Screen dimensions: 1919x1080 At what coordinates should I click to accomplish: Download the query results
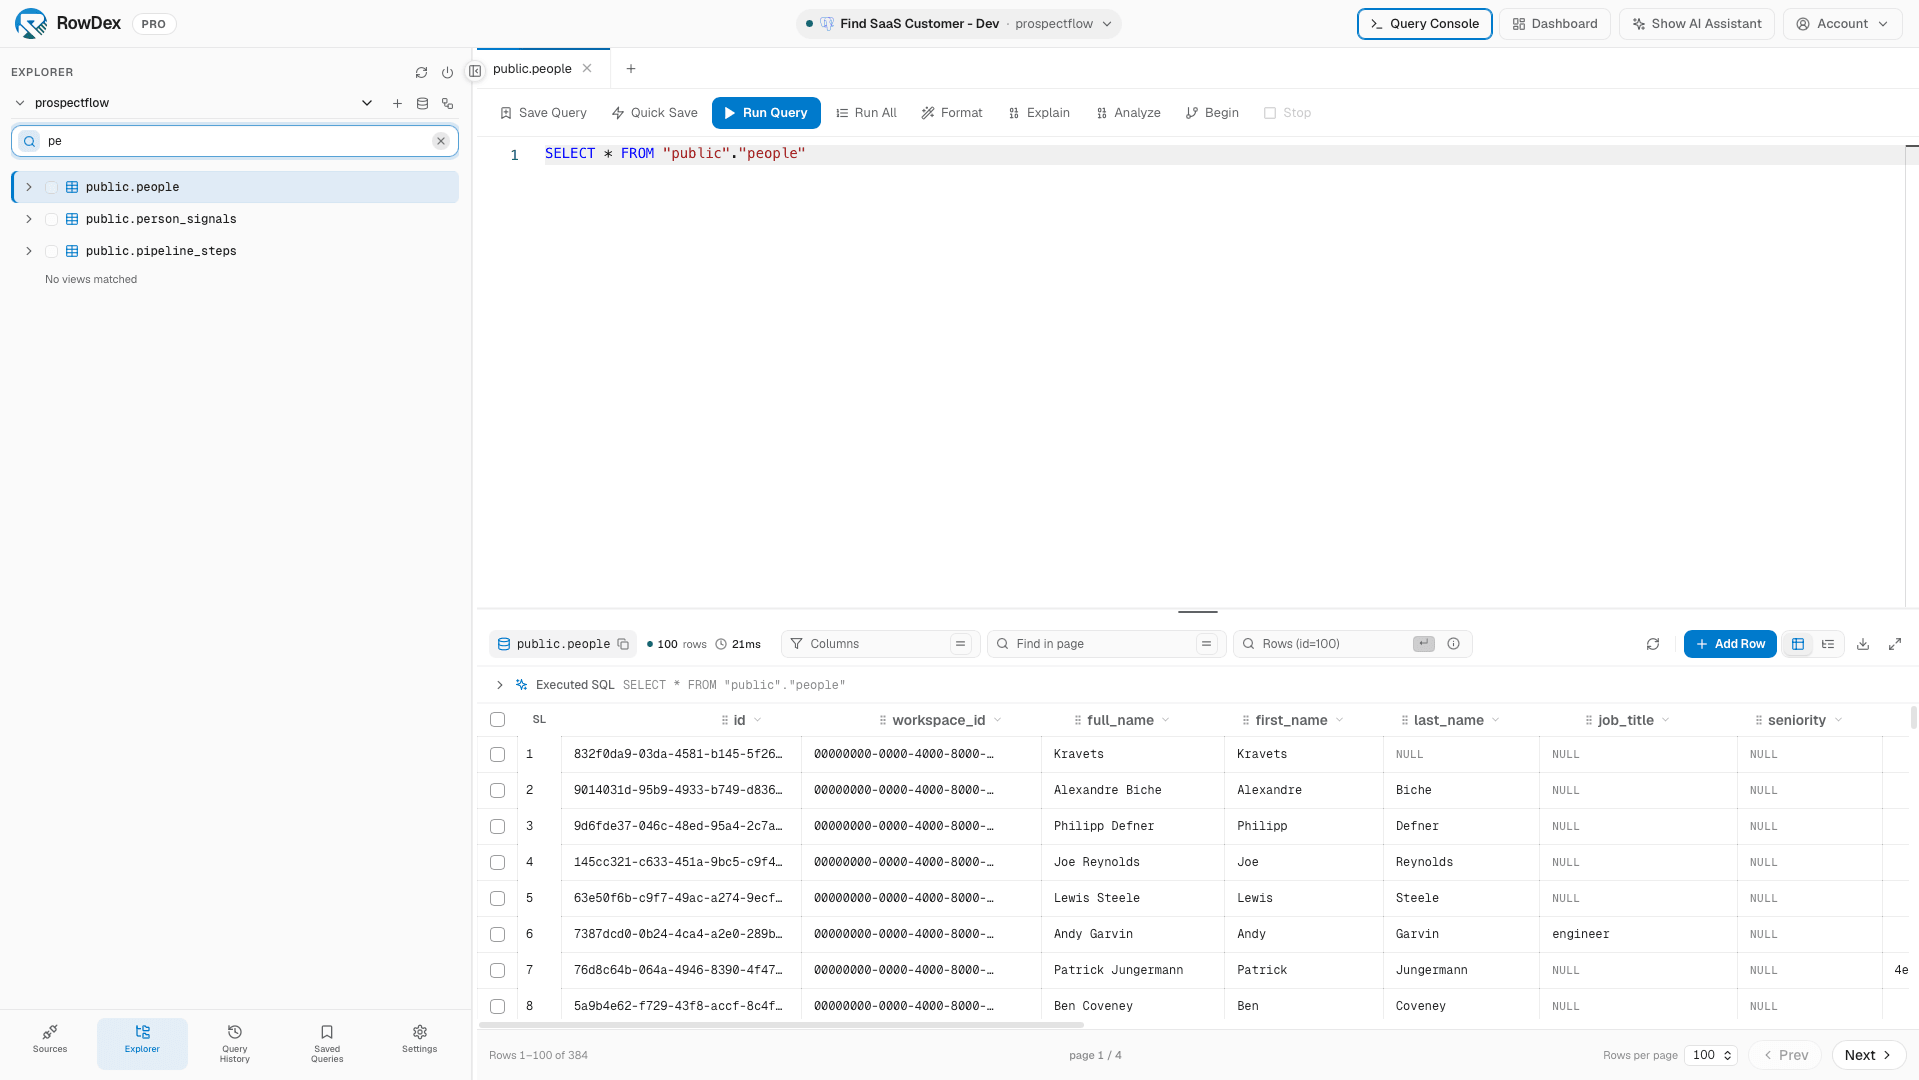(1863, 644)
